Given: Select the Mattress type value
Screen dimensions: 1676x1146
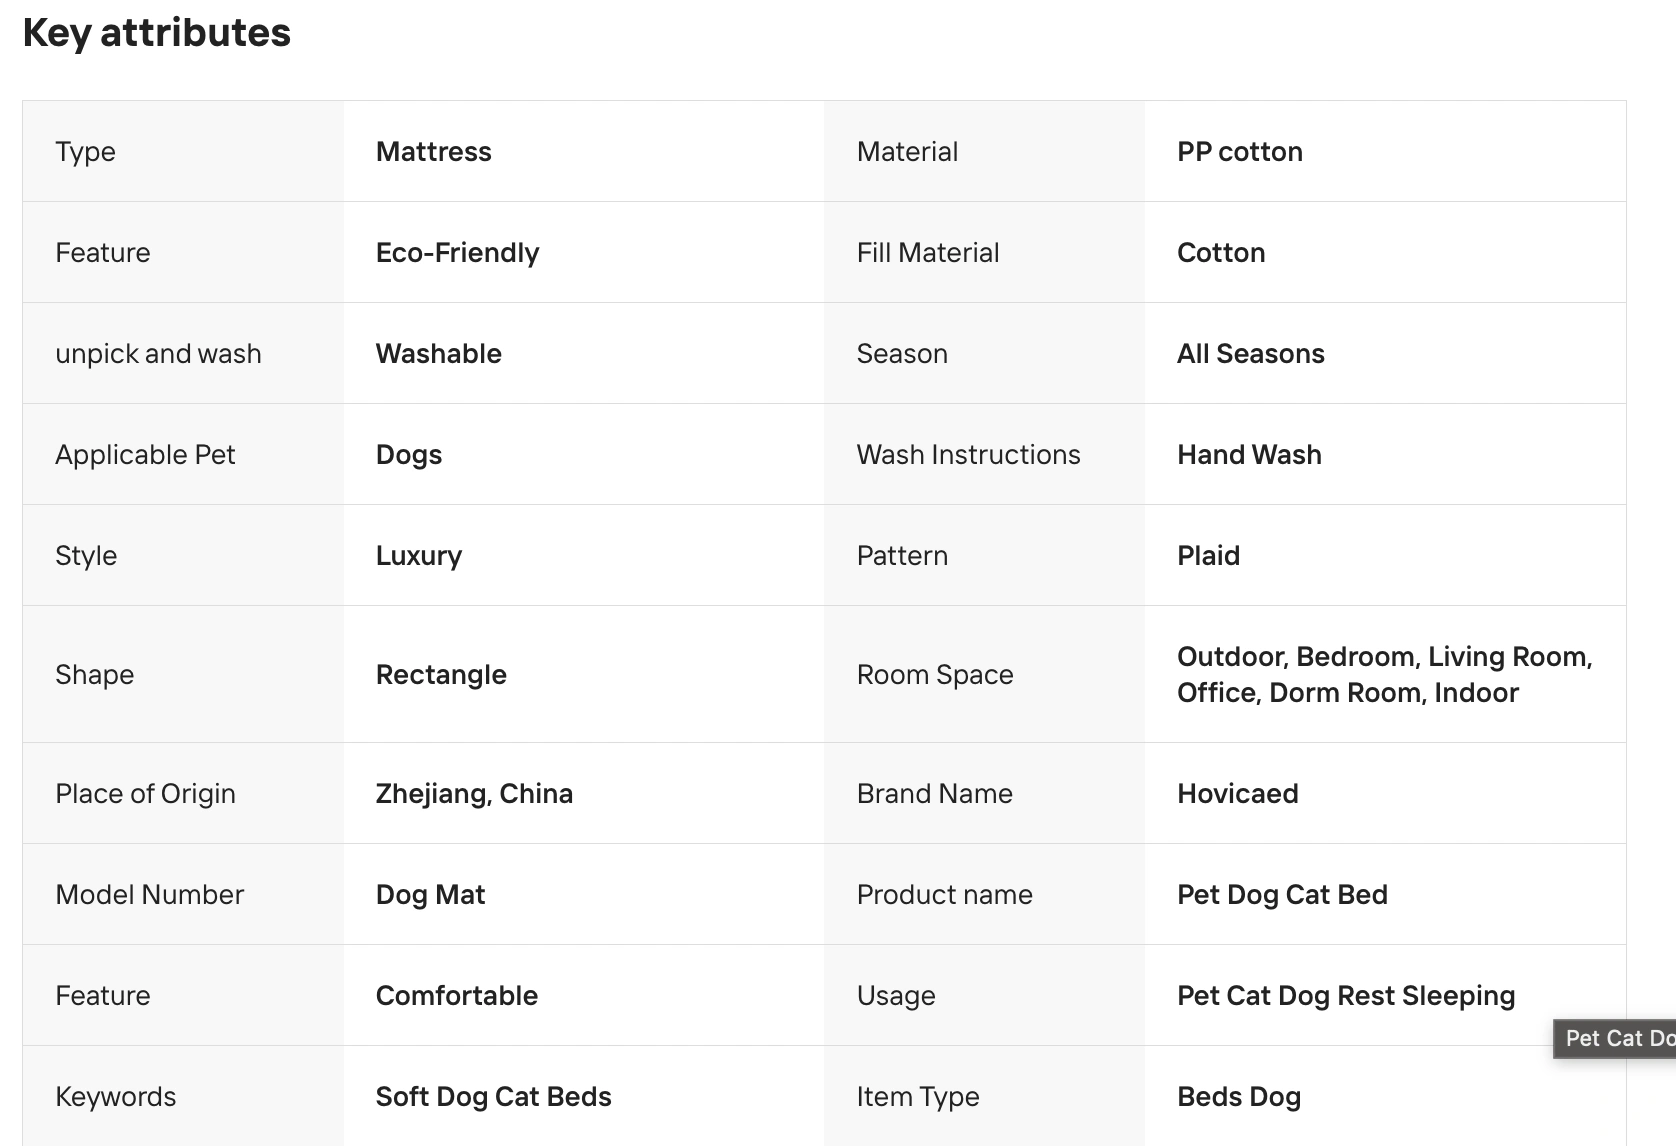Looking at the screenshot, I should coord(433,152).
